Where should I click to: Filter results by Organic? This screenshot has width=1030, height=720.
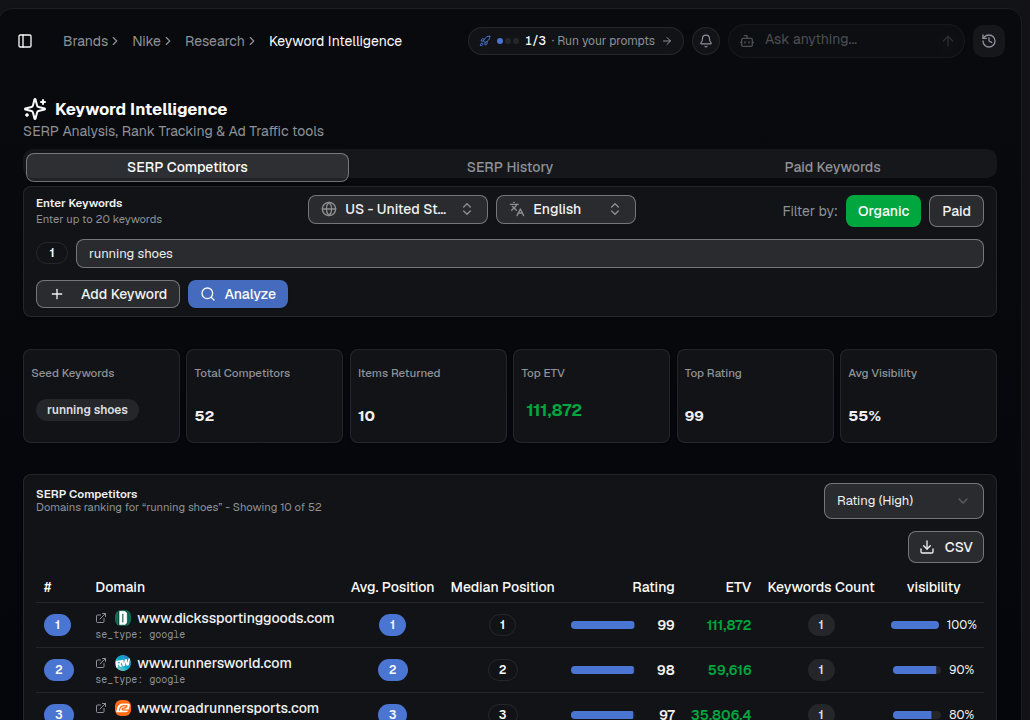point(883,211)
